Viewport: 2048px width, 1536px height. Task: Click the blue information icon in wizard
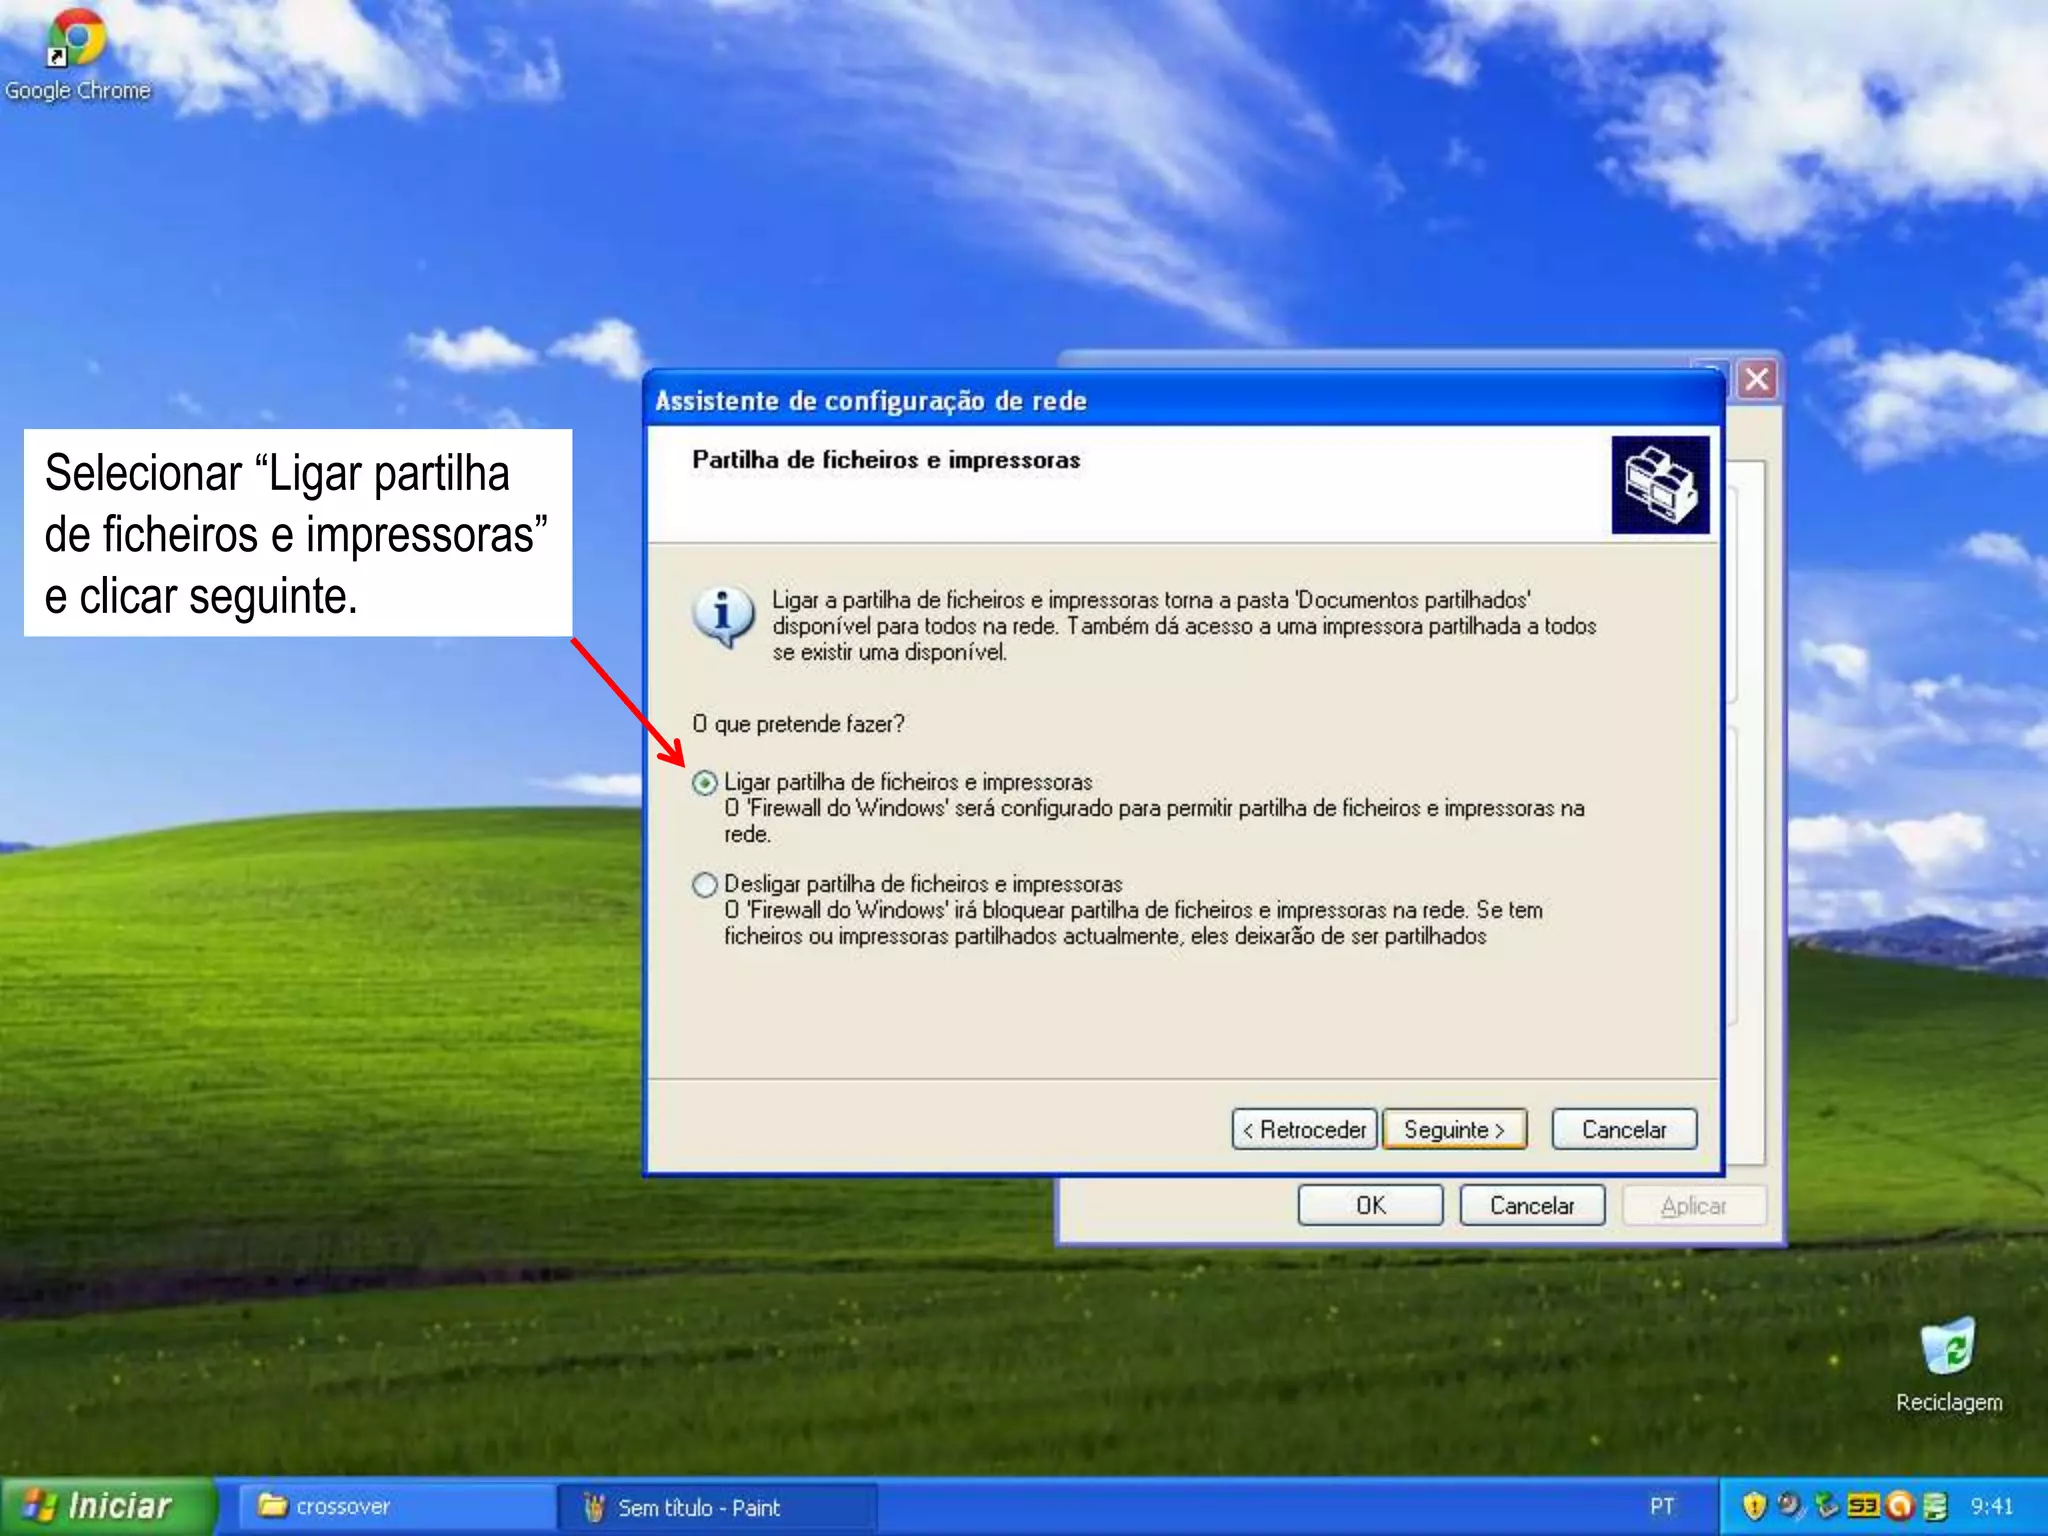coord(722,614)
